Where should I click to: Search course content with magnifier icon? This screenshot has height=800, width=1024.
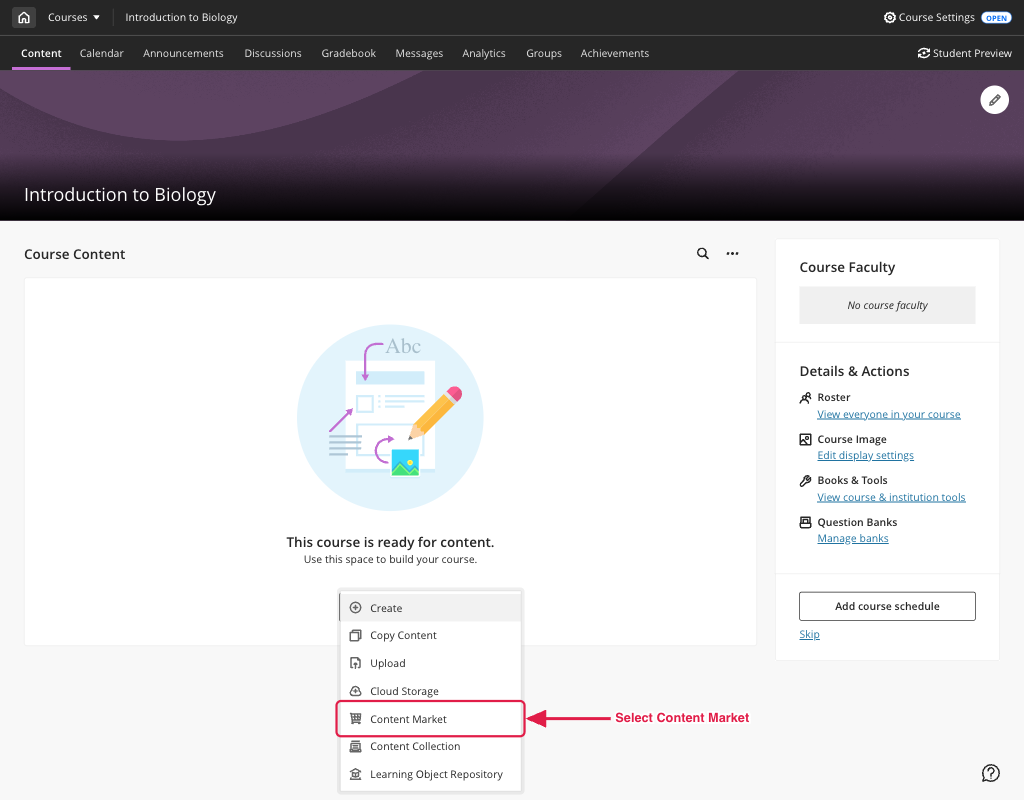click(703, 253)
